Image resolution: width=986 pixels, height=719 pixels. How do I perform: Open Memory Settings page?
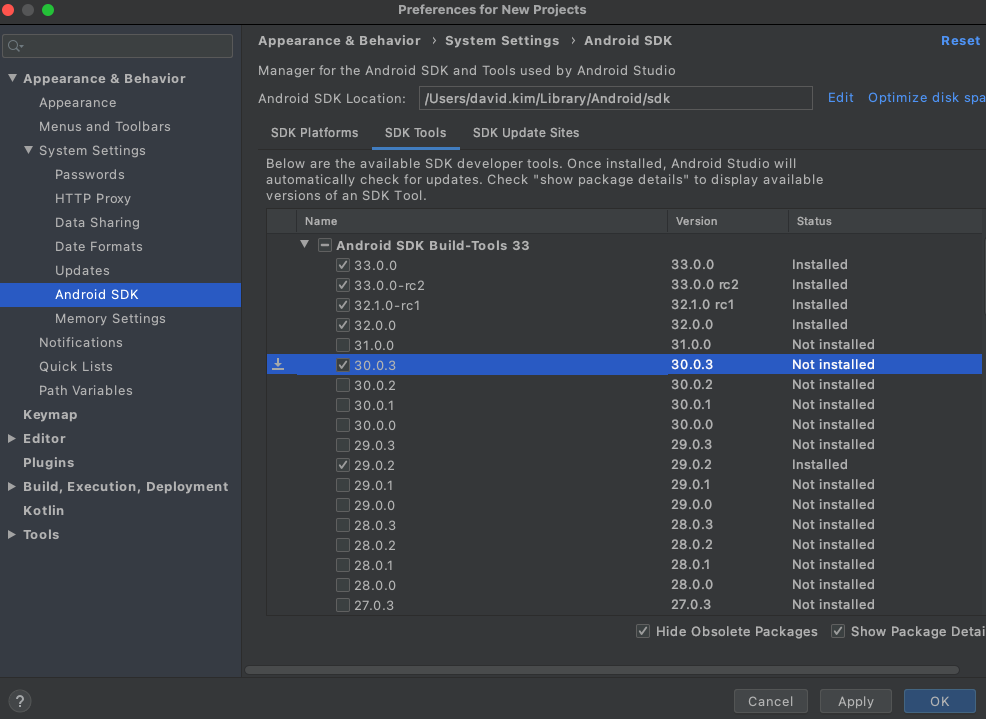pos(110,318)
